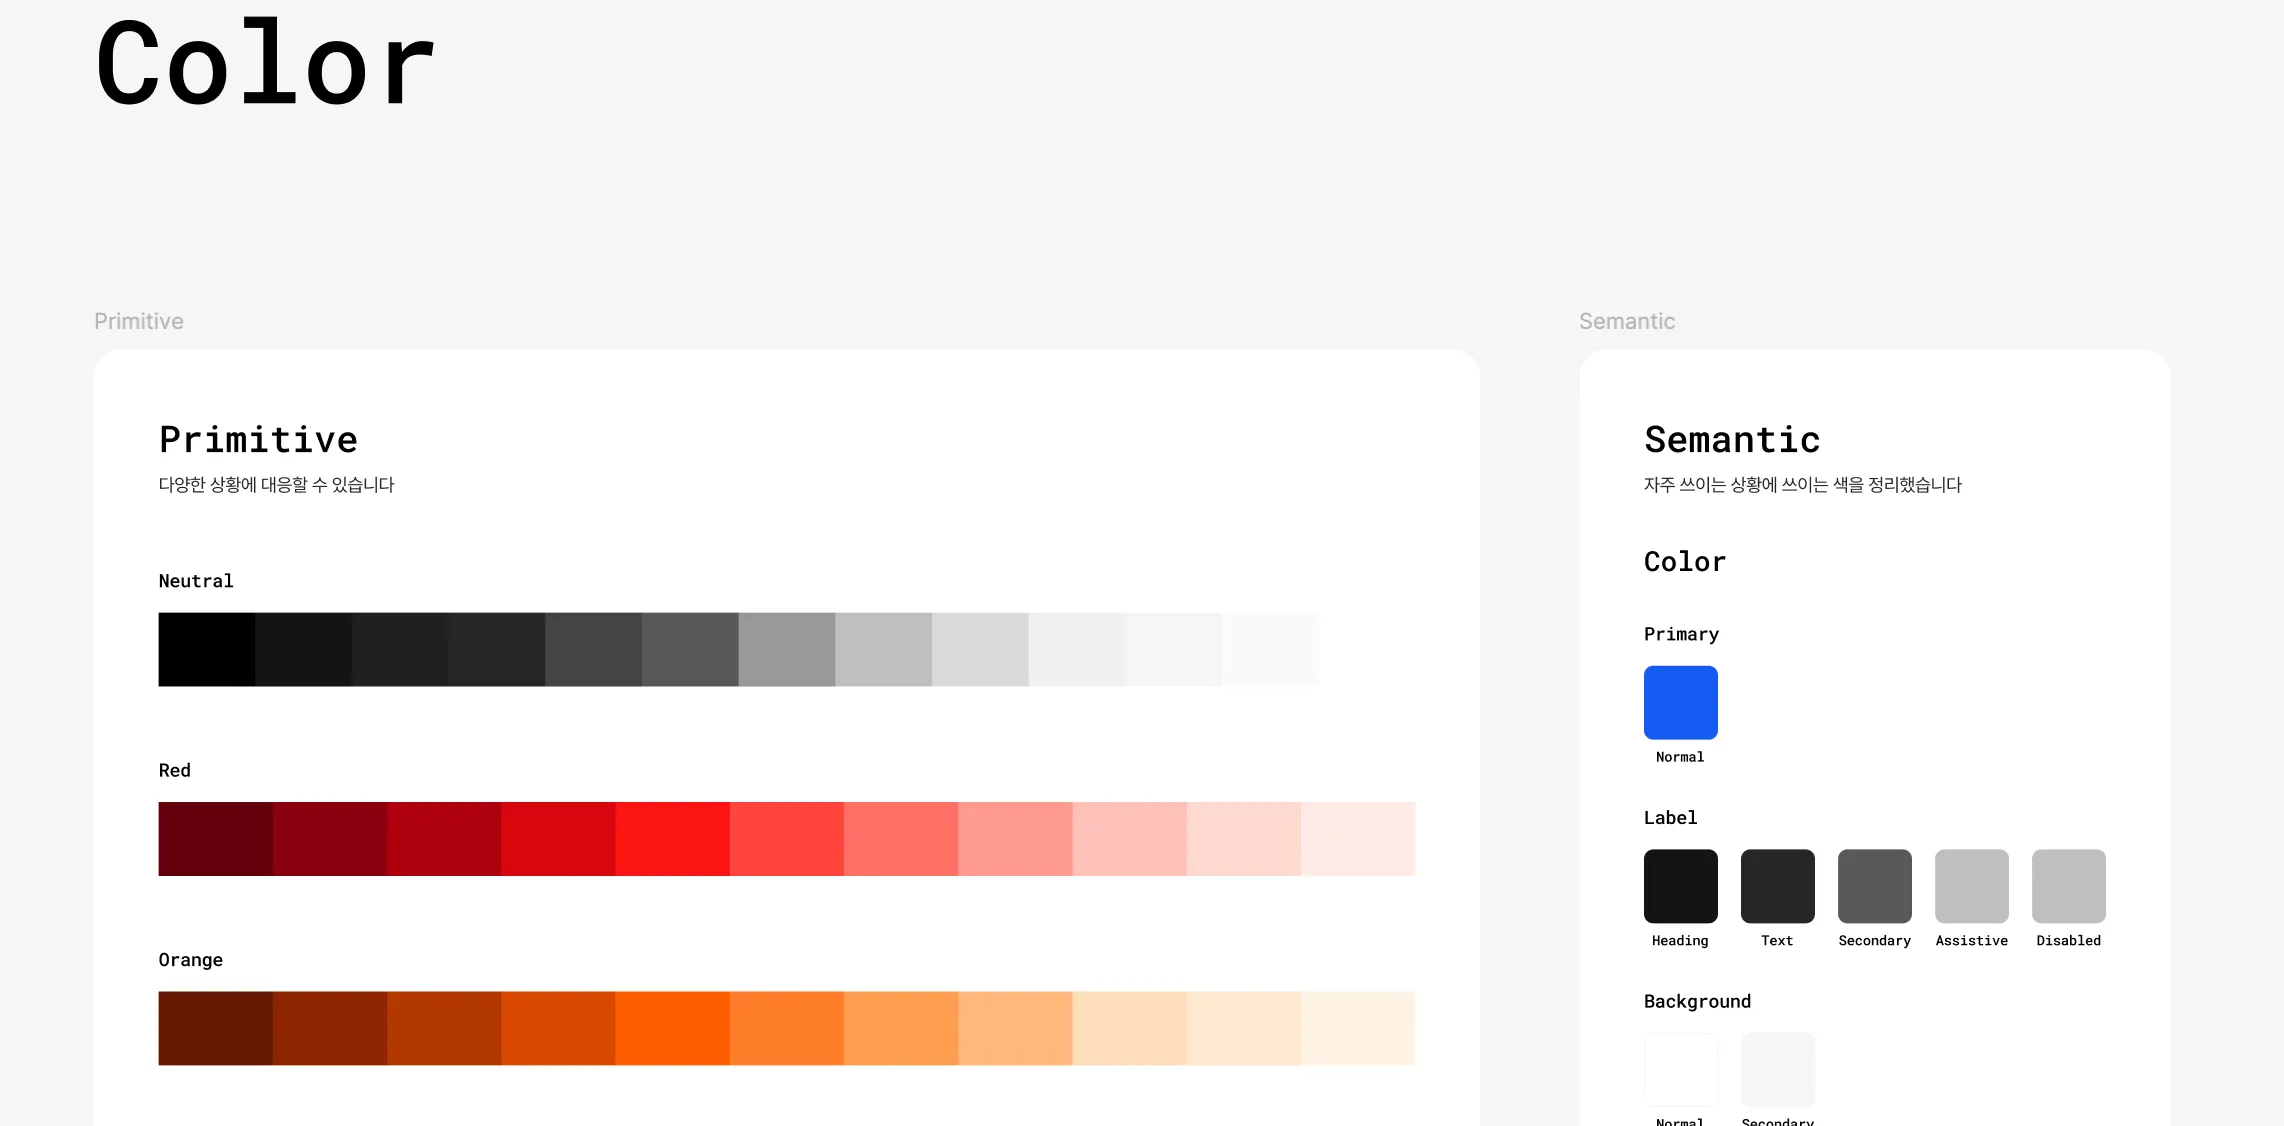Click the darkest brown swatch in Orange row
2284x1126 pixels.
point(215,1028)
